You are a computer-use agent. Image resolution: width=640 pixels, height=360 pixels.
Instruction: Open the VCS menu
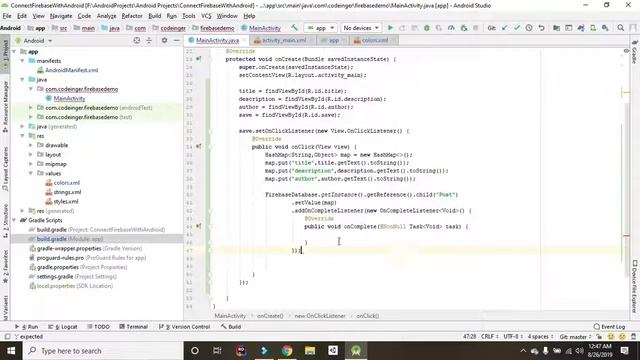tap(206, 16)
